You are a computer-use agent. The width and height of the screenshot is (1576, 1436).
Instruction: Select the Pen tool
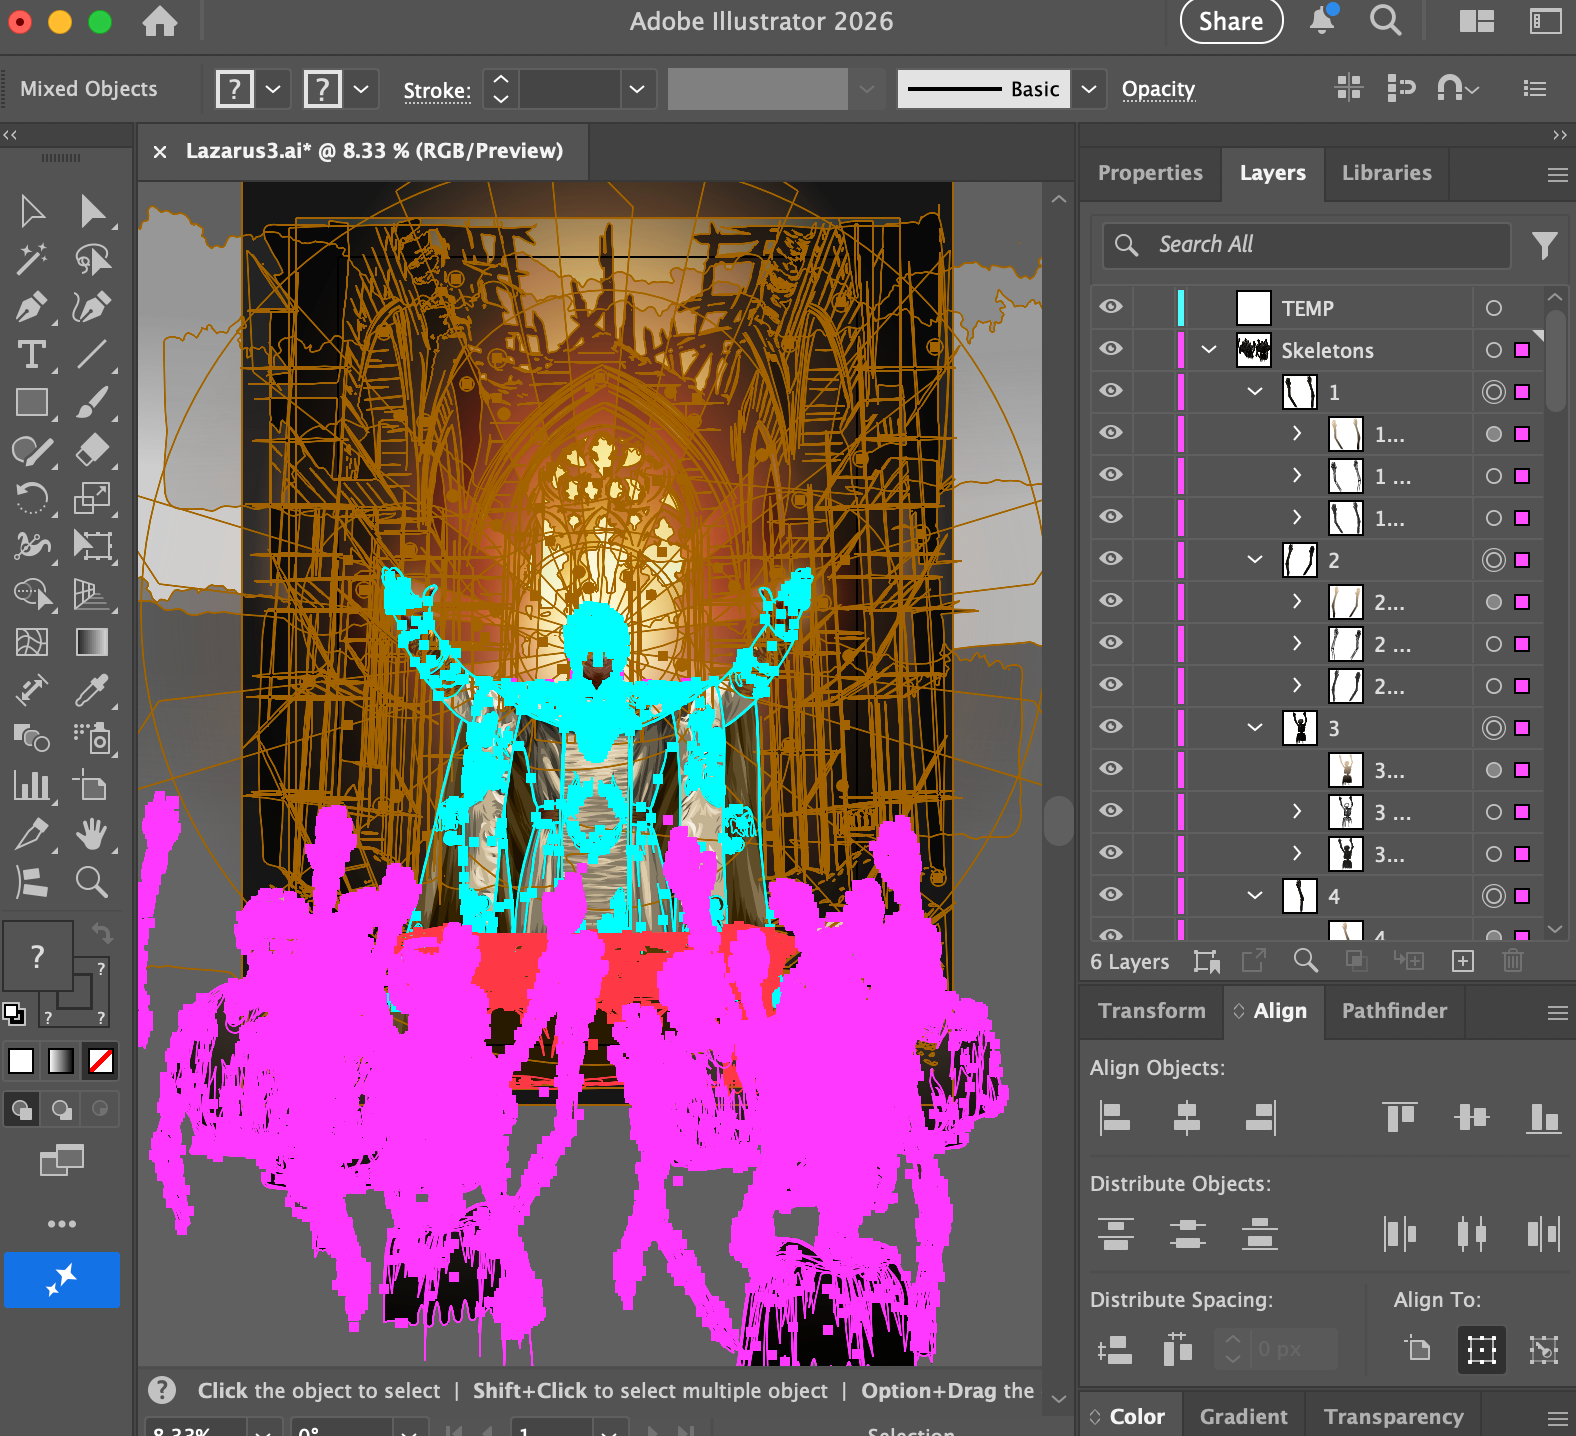[x=32, y=307]
